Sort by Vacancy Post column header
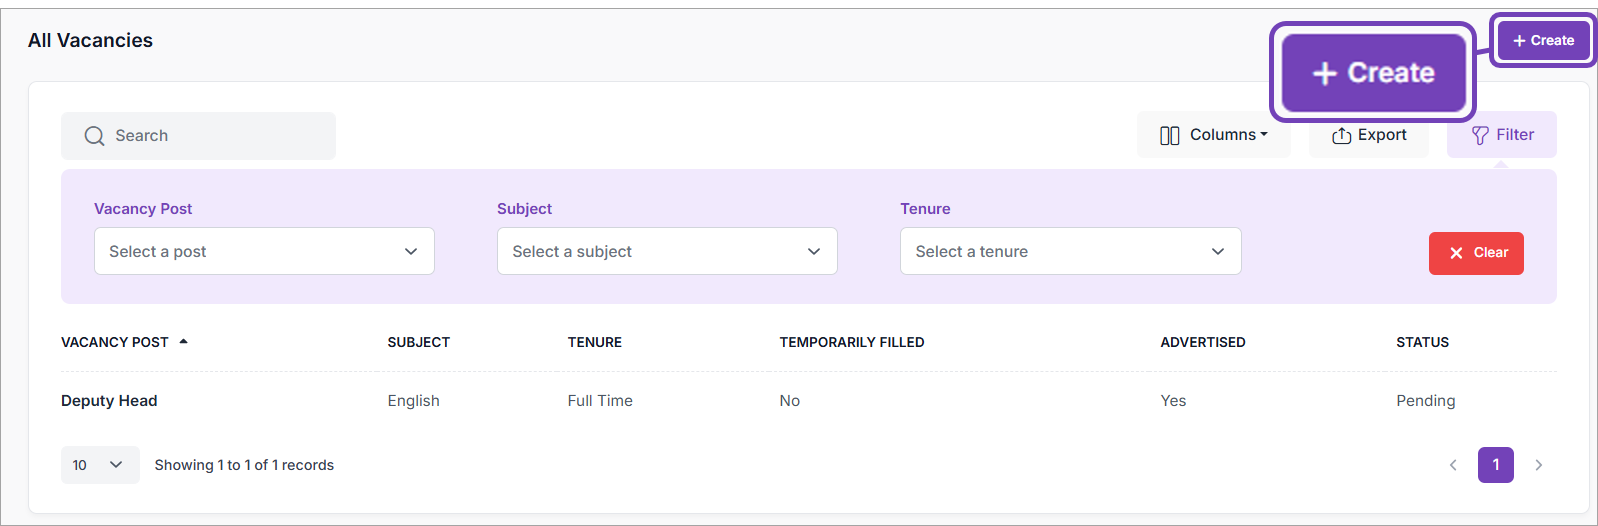 click(x=115, y=342)
